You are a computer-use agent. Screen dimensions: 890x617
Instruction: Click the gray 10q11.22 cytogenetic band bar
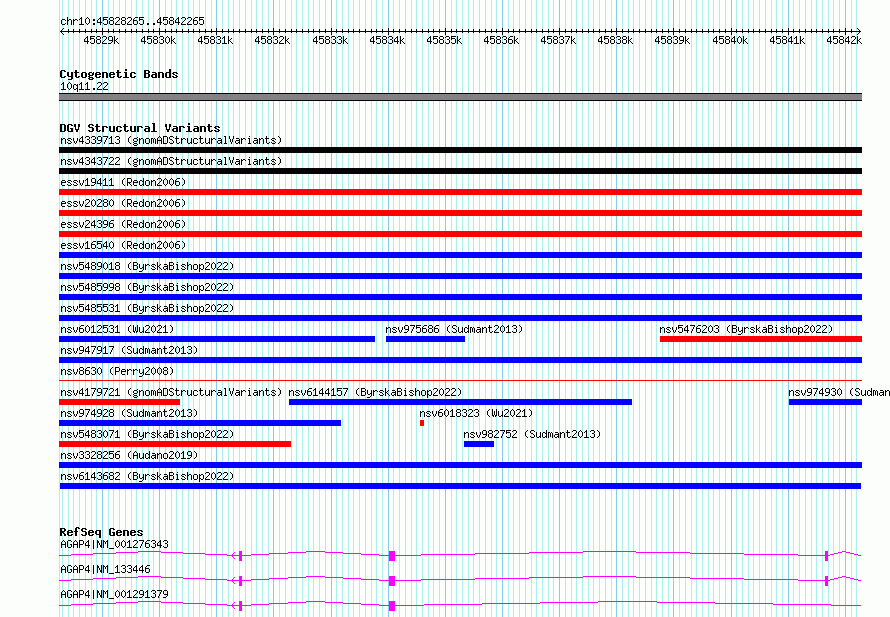(x=460, y=97)
